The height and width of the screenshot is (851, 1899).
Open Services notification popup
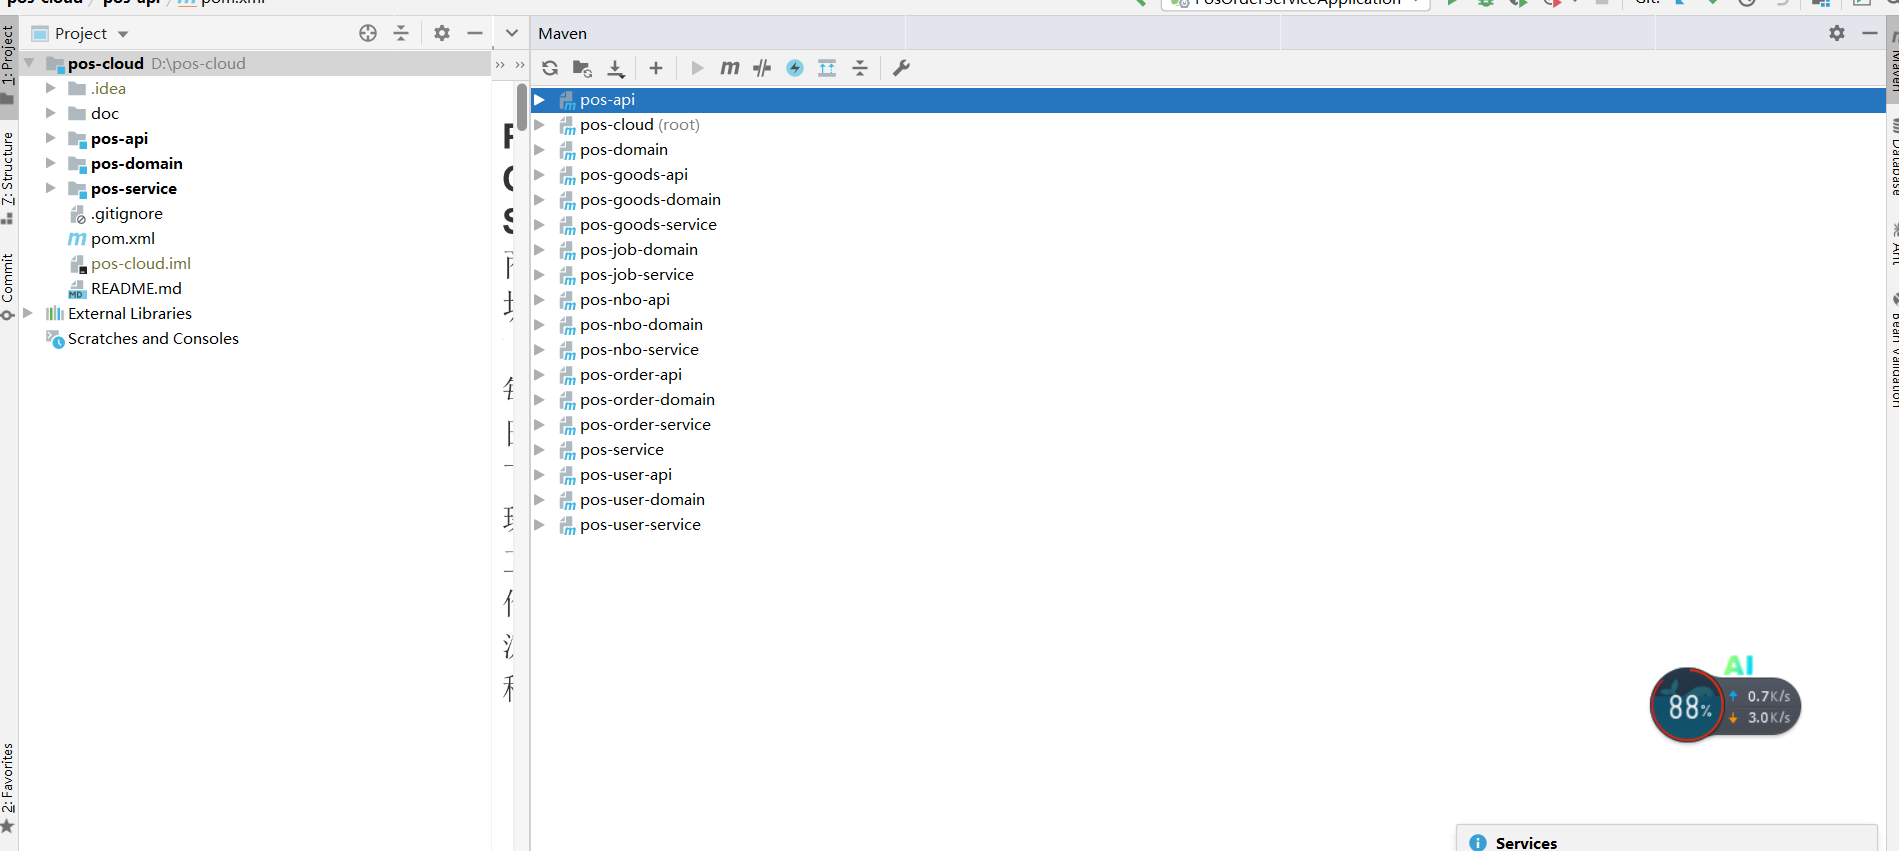coord(1666,840)
